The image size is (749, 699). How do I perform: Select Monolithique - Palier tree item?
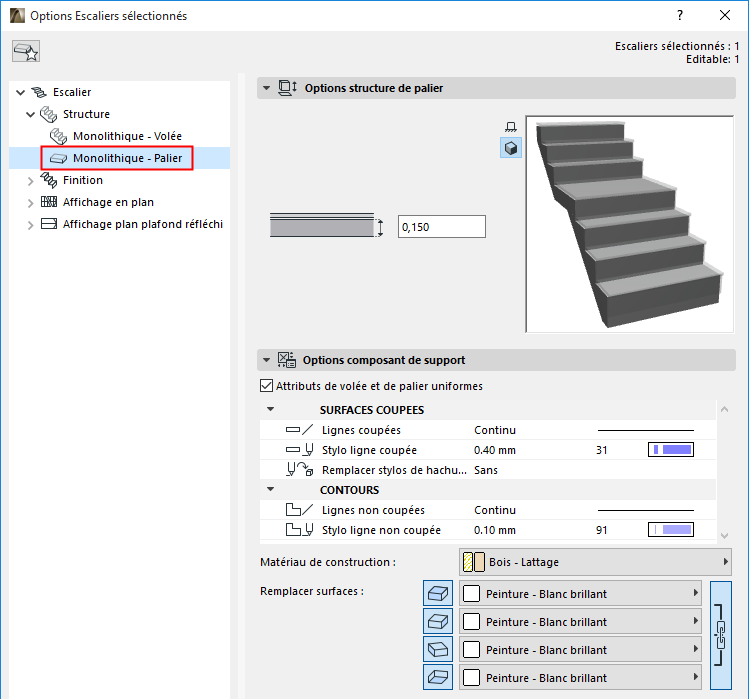click(x=127, y=158)
